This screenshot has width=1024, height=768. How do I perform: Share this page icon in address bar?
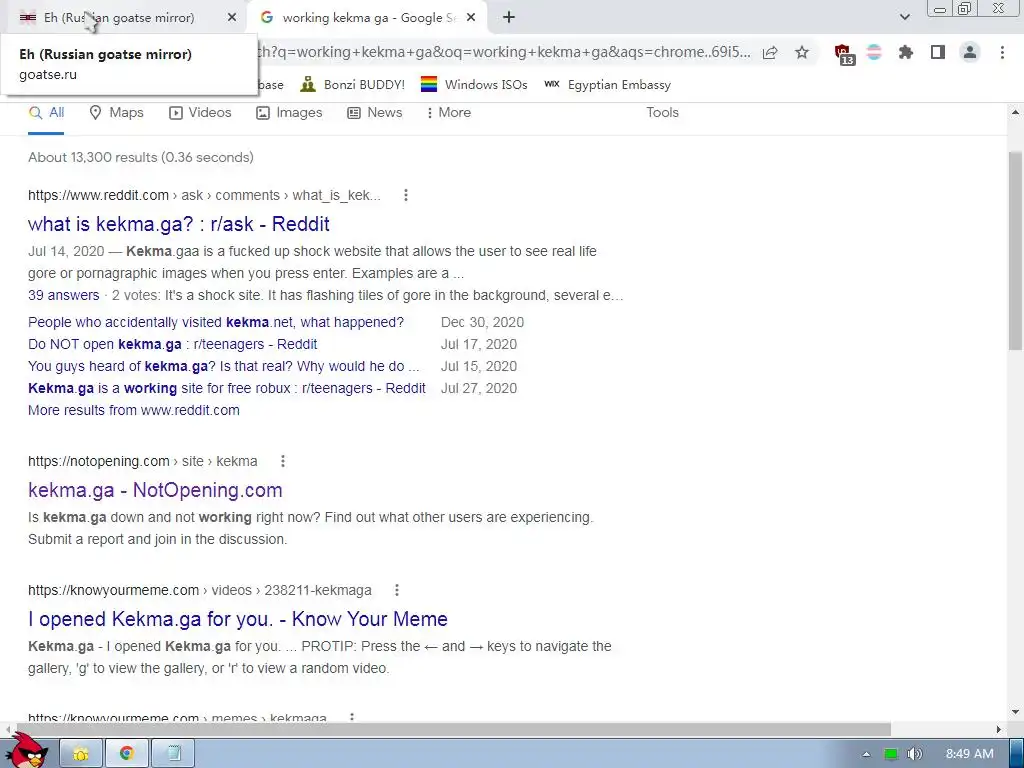coord(770,53)
